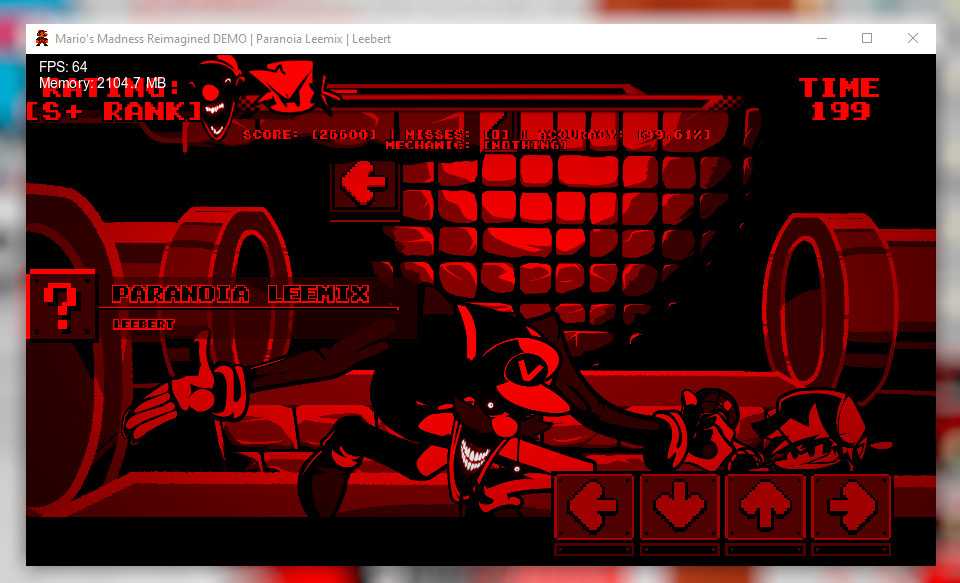The image size is (960, 583).
Task: Click the question mark block icon
Action: (61, 304)
